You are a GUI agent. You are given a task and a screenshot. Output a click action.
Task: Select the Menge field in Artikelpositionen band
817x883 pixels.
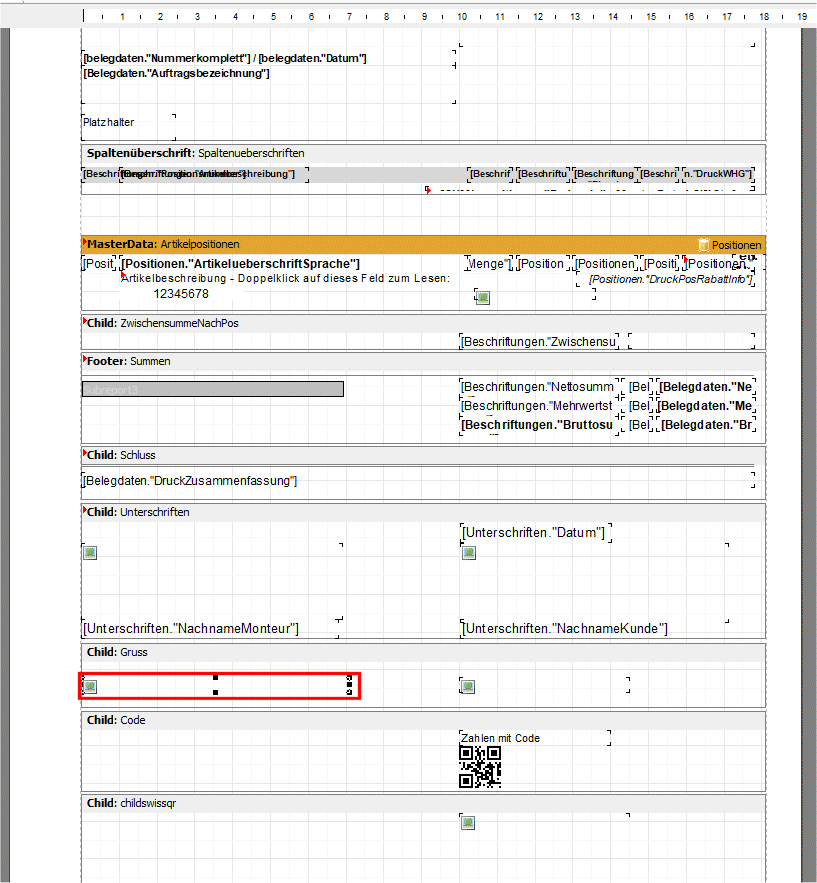point(489,264)
